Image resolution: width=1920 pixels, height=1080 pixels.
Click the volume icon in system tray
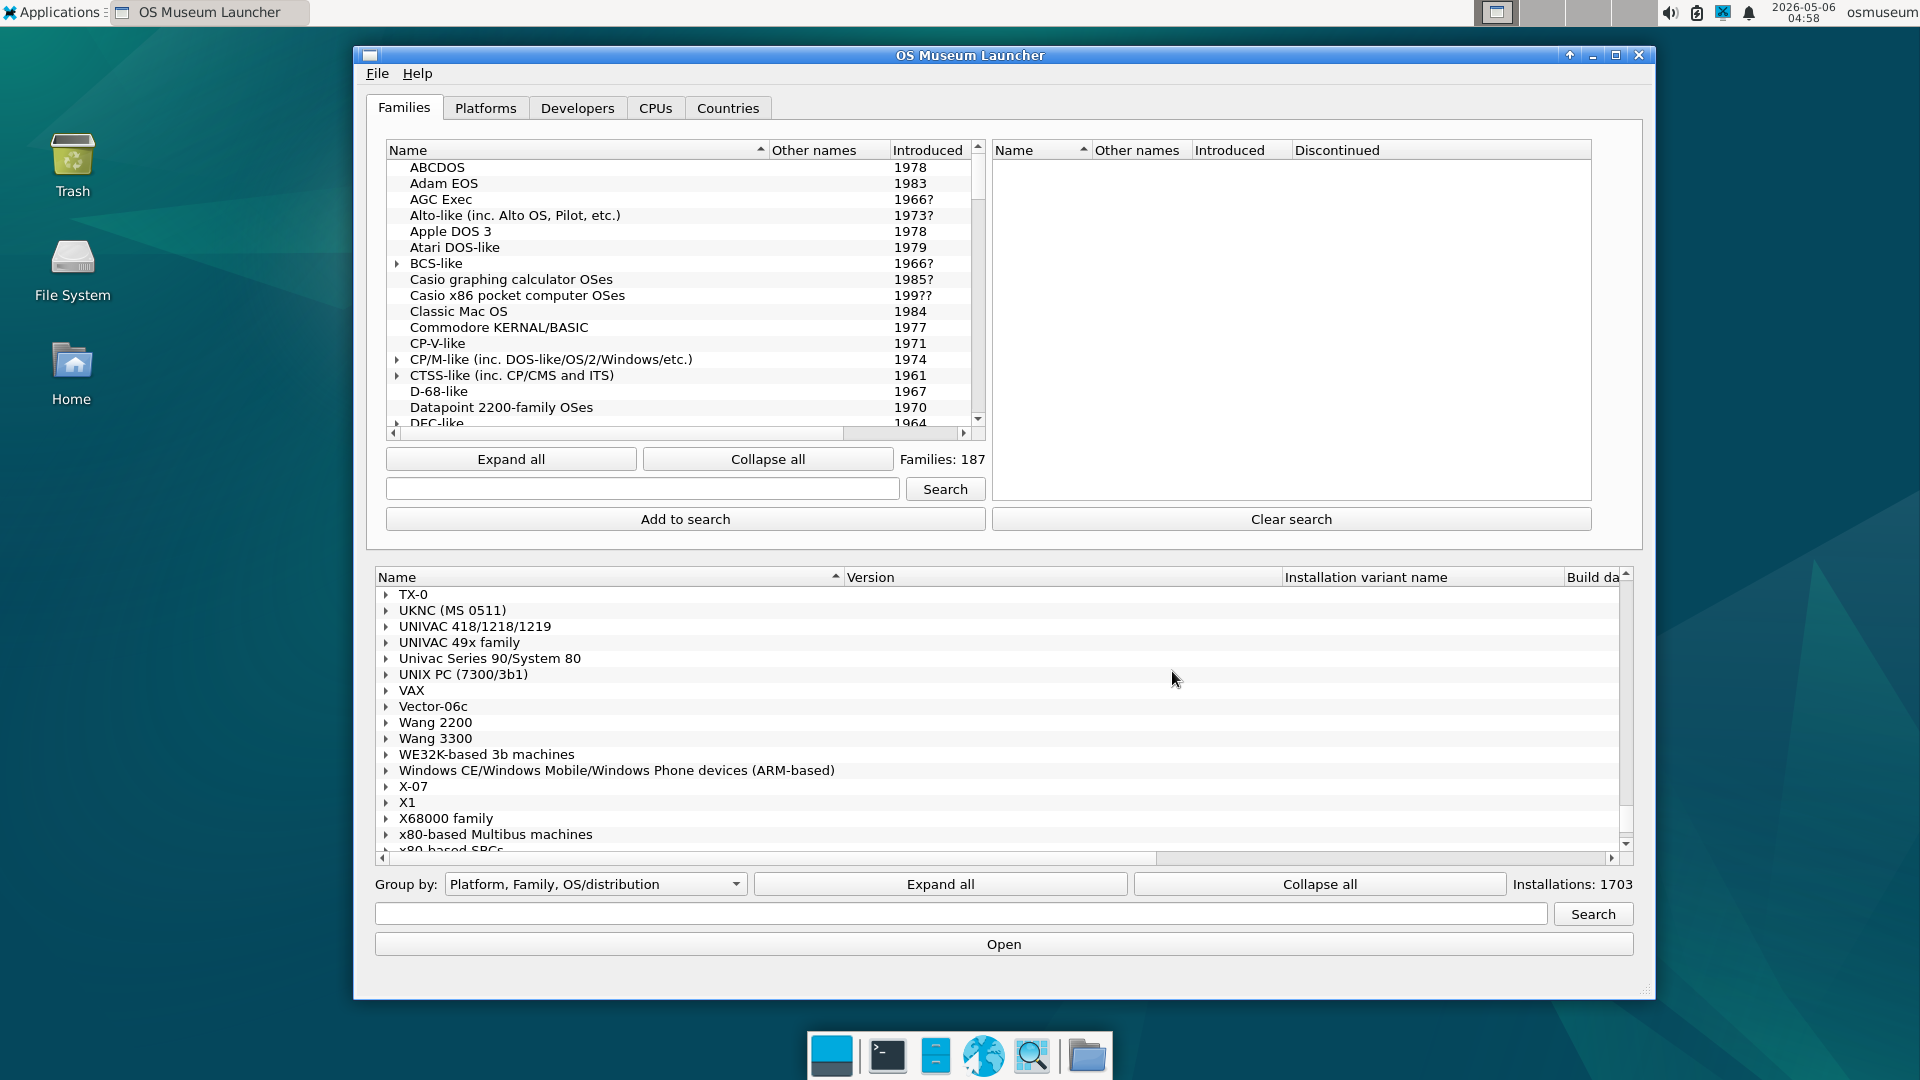(x=1670, y=13)
